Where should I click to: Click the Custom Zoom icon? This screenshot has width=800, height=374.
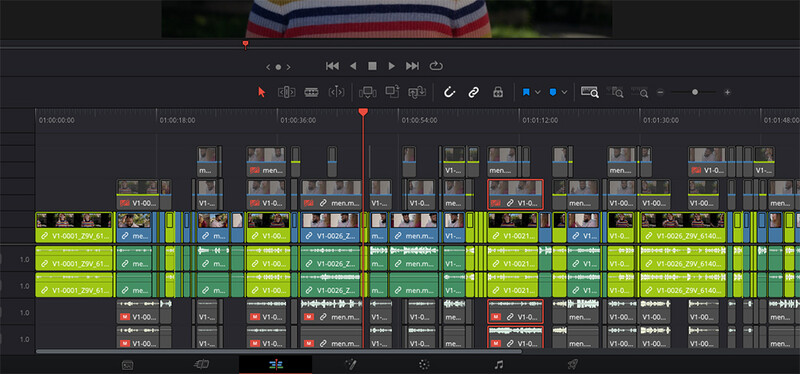[x=640, y=92]
